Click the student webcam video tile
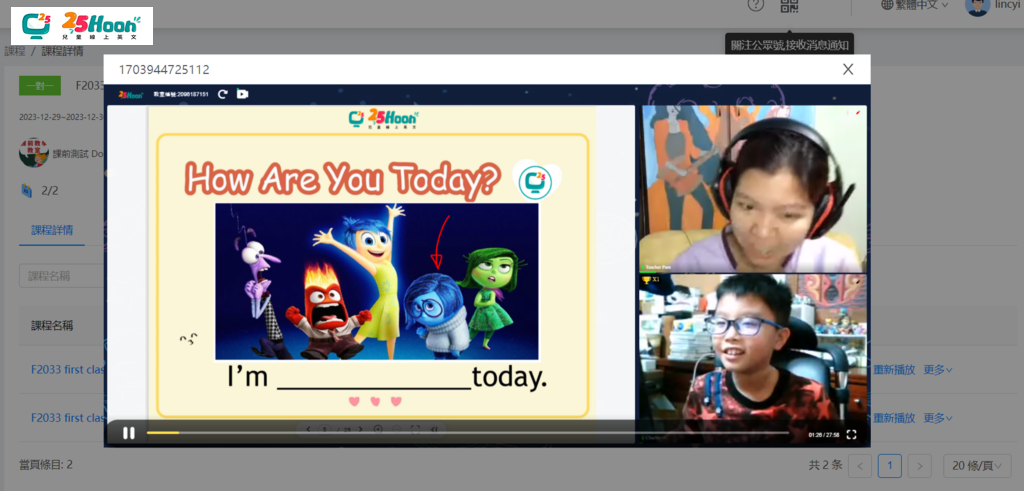1024x491 pixels. click(x=752, y=358)
